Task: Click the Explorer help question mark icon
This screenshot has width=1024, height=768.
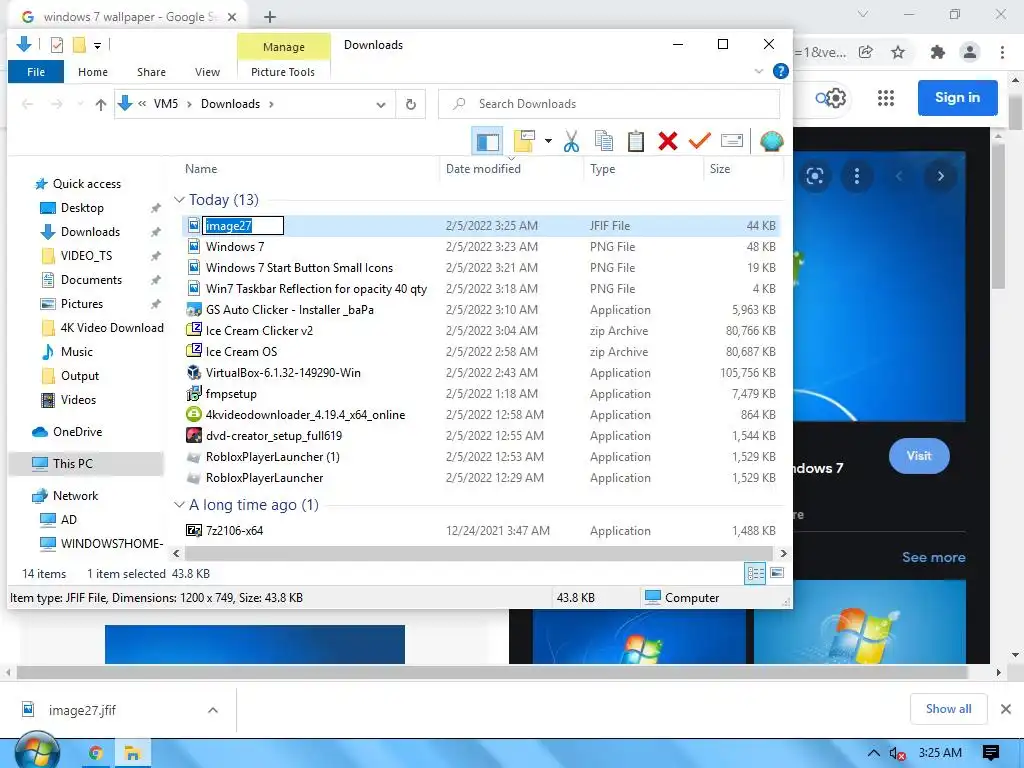Action: pyautogui.click(x=780, y=71)
